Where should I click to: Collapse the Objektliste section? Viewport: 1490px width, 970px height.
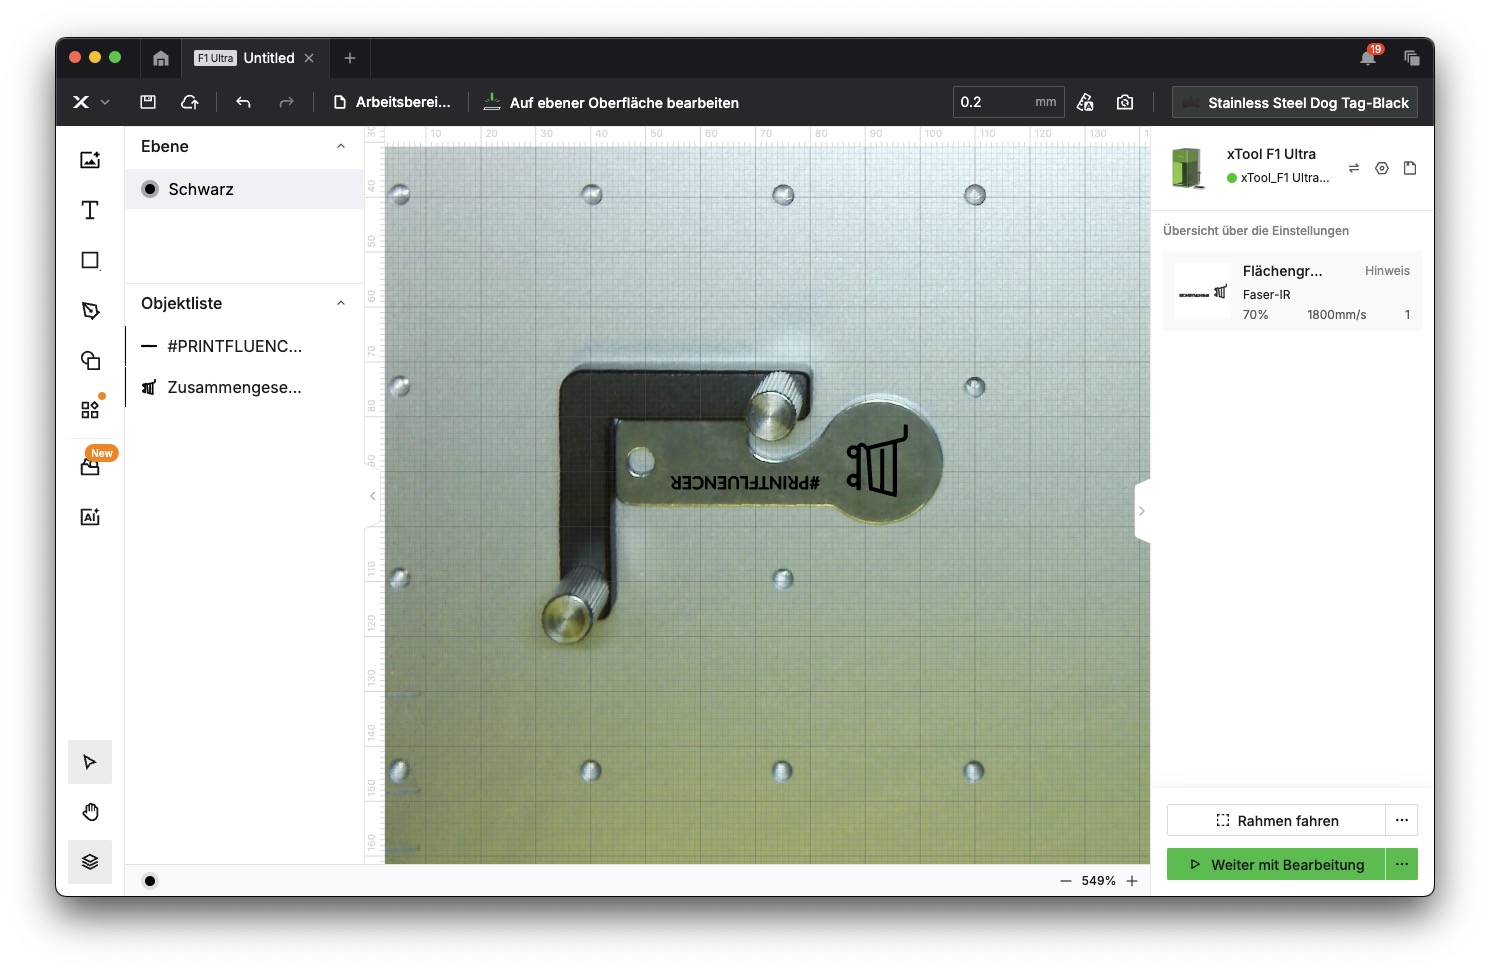[x=341, y=303]
